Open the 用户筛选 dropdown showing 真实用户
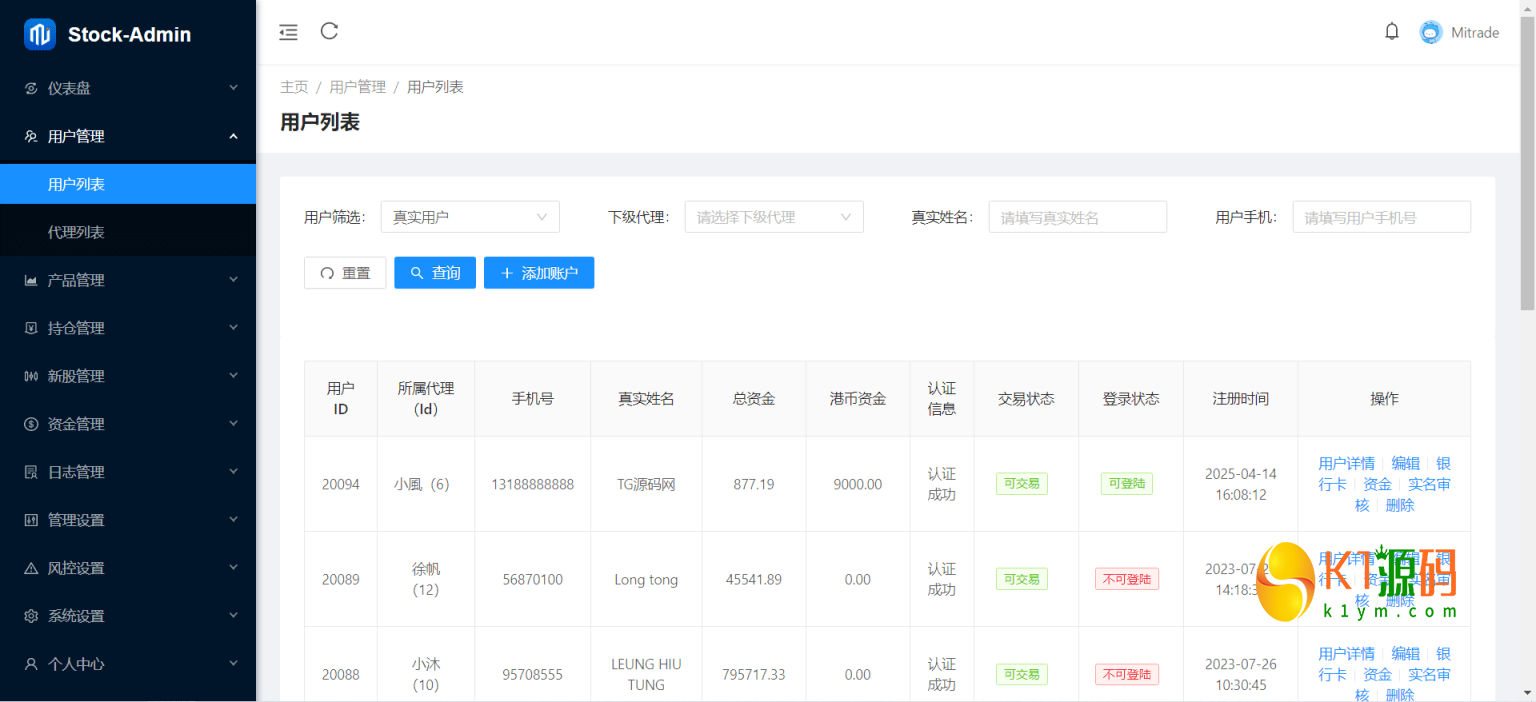The image size is (1536, 702). 469,217
